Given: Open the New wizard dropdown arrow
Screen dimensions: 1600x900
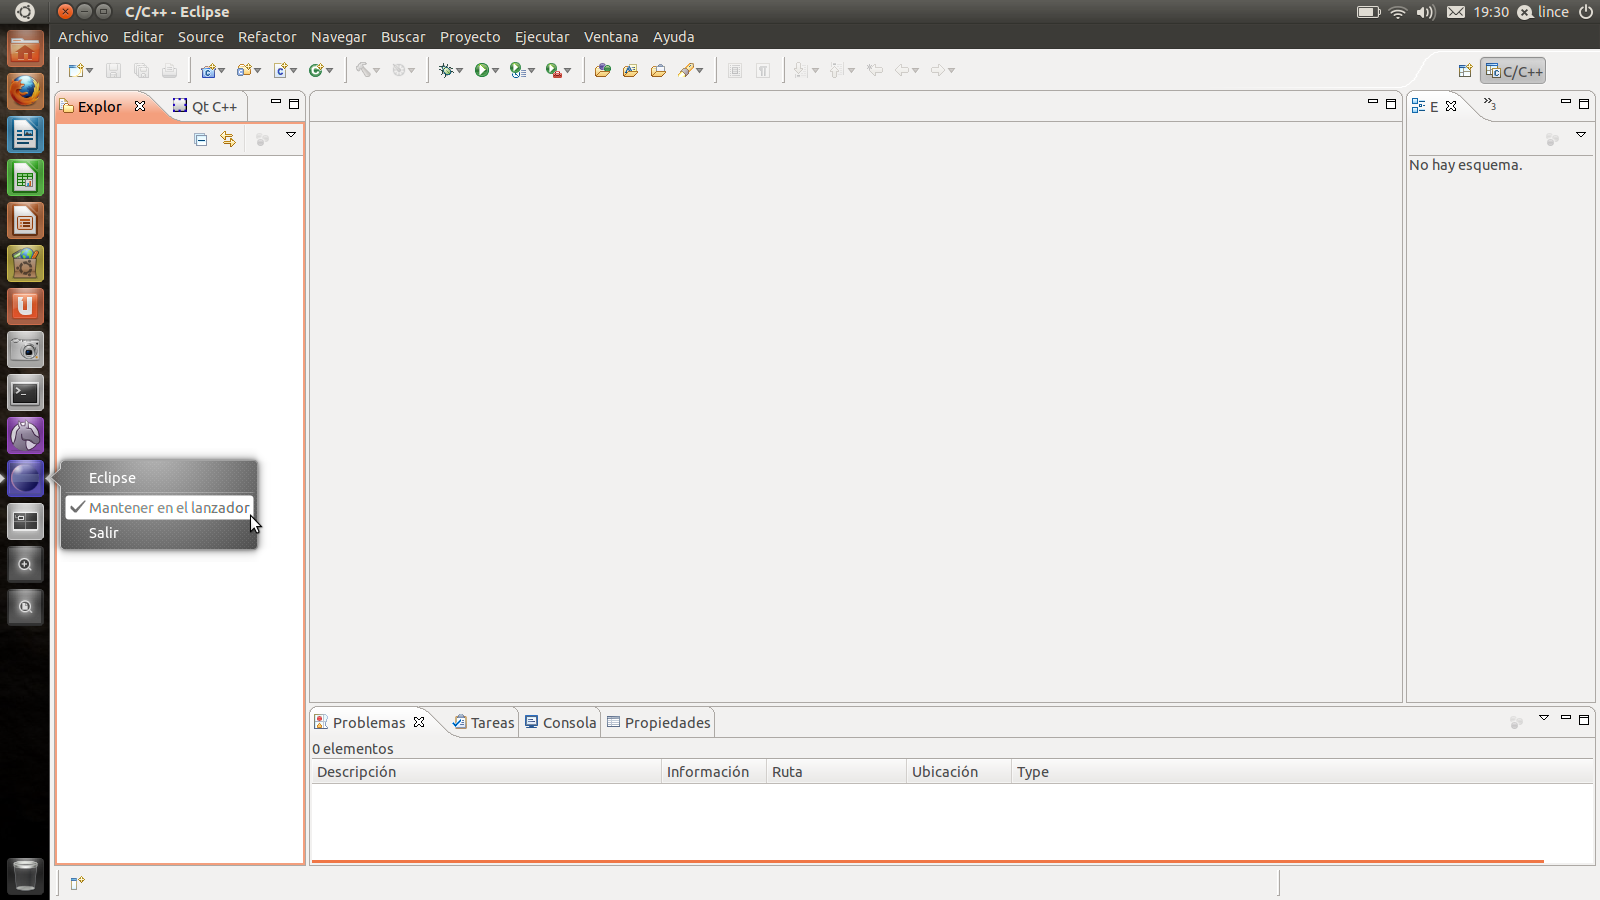Looking at the screenshot, I should point(90,71).
